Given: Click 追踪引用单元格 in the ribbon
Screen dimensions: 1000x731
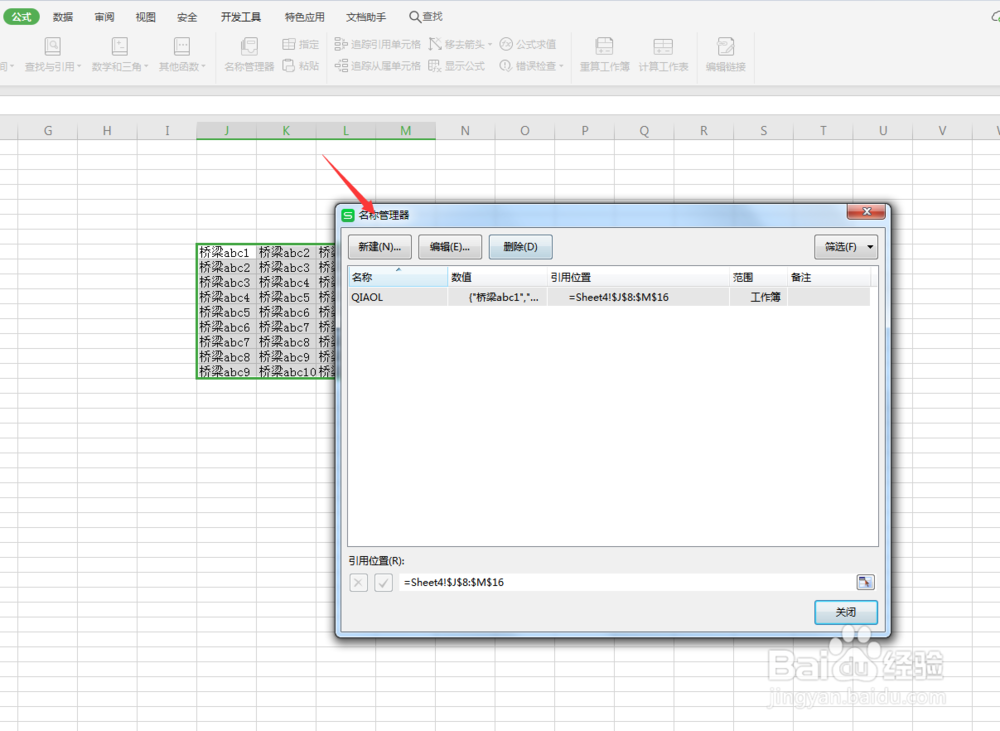Looking at the screenshot, I should click(x=377, y=44).
